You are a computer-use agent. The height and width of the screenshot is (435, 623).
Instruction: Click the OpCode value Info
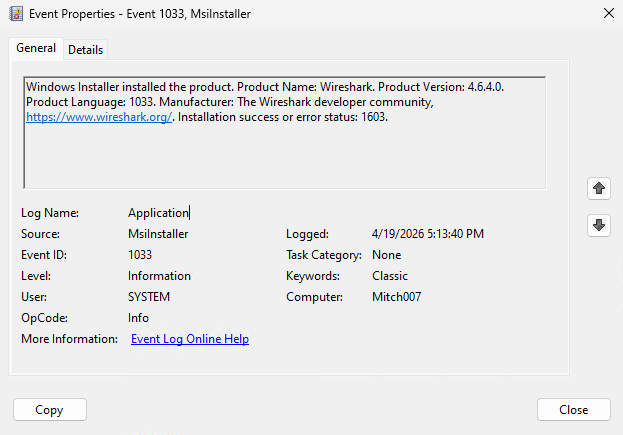(138, 318)
